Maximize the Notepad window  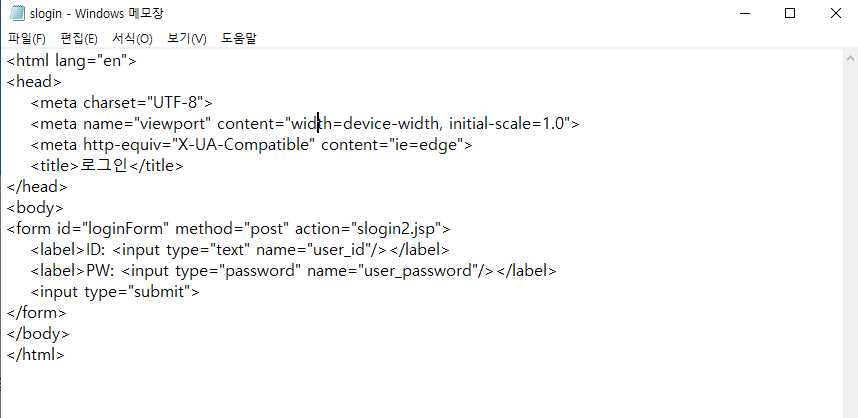pyautogui.click(x=790, y=13)
